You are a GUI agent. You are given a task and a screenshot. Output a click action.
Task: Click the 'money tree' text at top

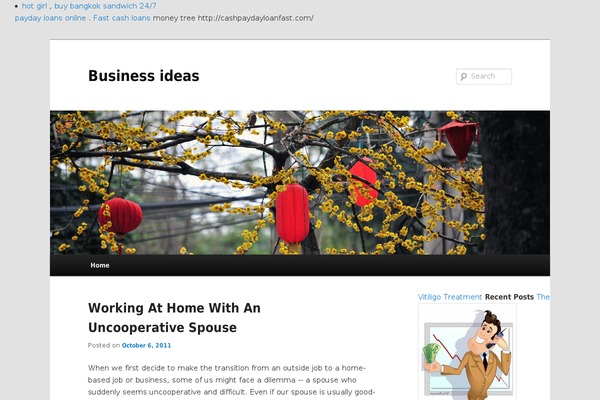tap(174, 18)
